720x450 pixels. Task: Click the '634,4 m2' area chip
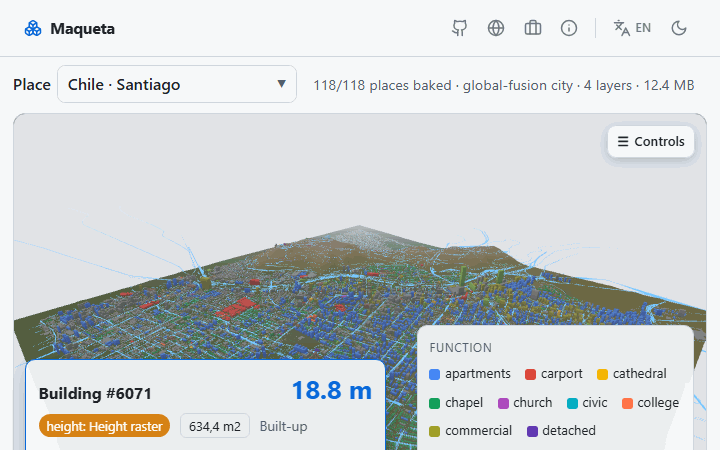[214, 427]
